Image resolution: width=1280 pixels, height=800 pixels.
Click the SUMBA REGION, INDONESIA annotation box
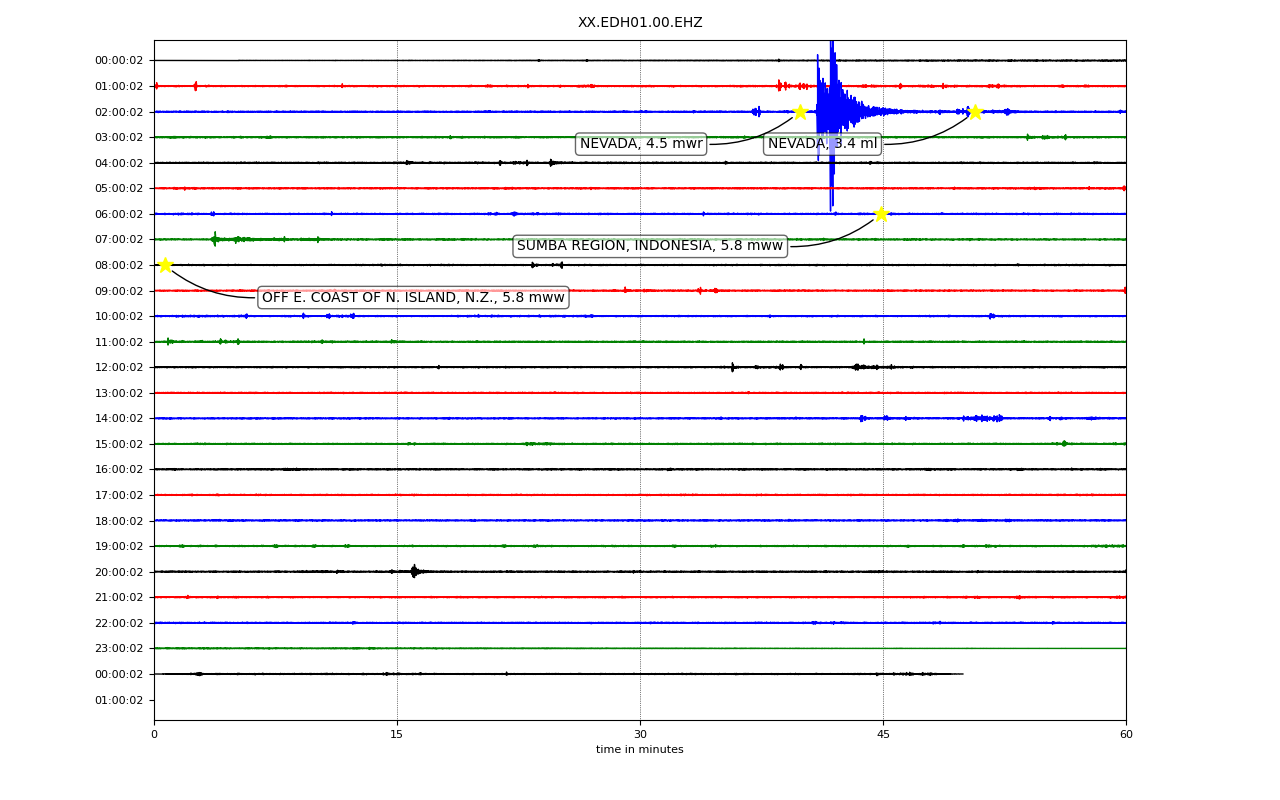[650, 246]
